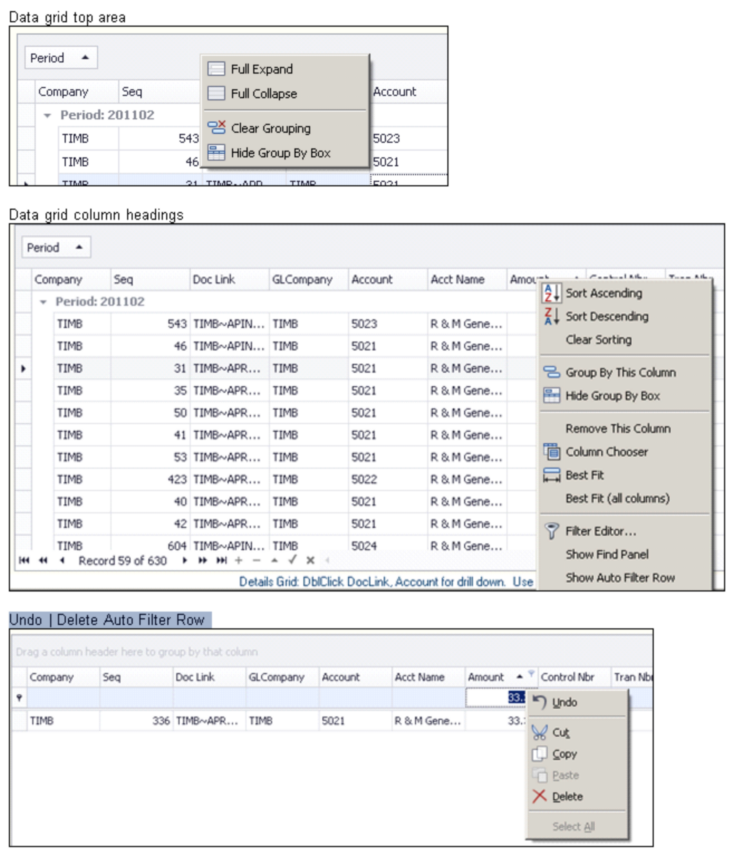The image size is (753, 866).
Task: Click Seq value 50 in middle grid
Action: coord(180,413)
